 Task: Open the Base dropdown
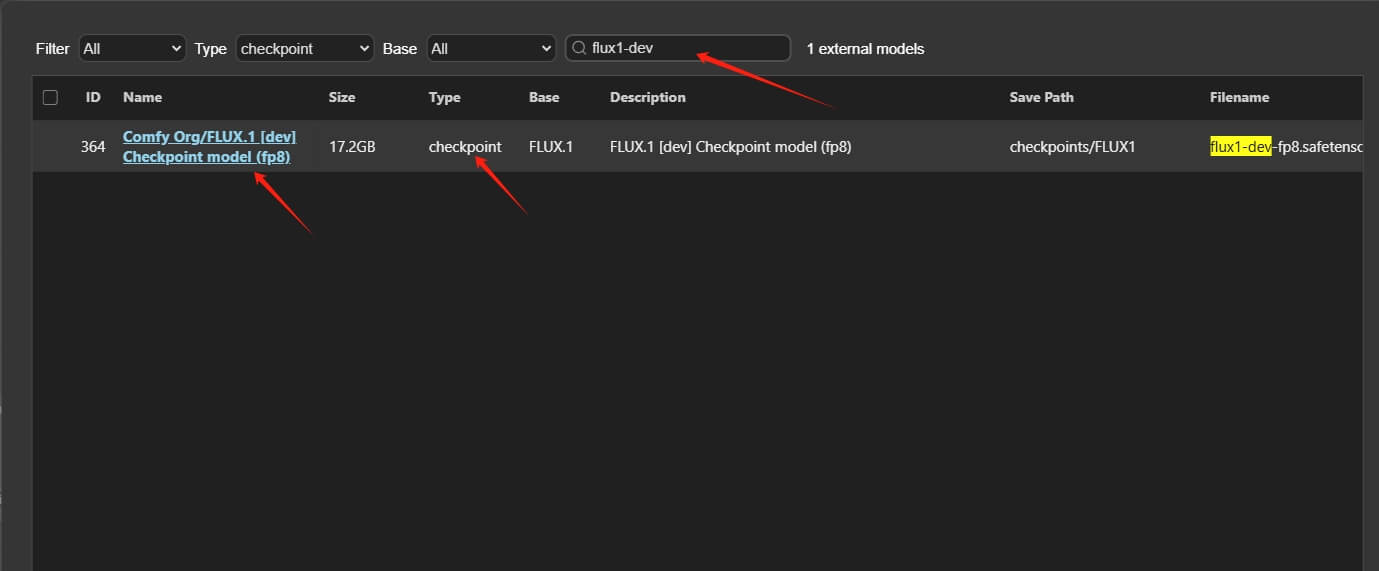(x=490, y=48)
